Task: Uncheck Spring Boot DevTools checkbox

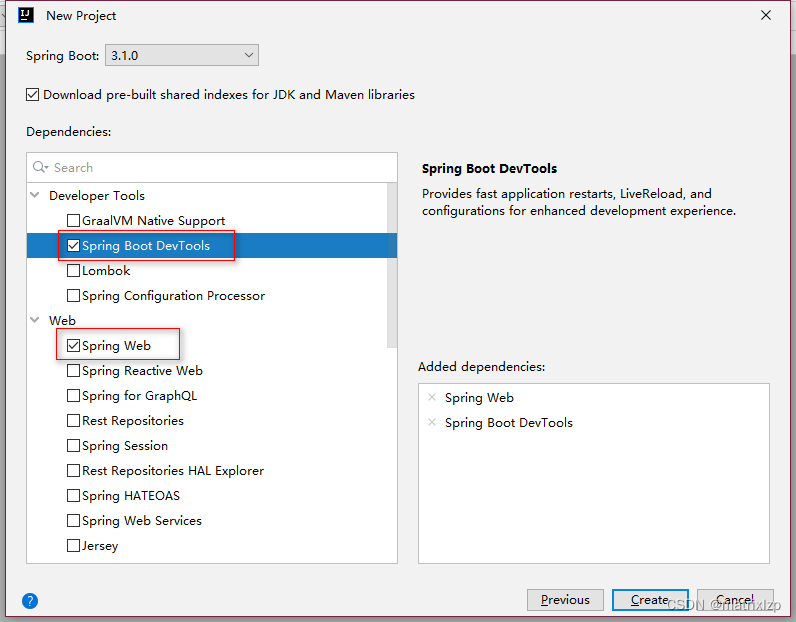Action: click(73, 245)
